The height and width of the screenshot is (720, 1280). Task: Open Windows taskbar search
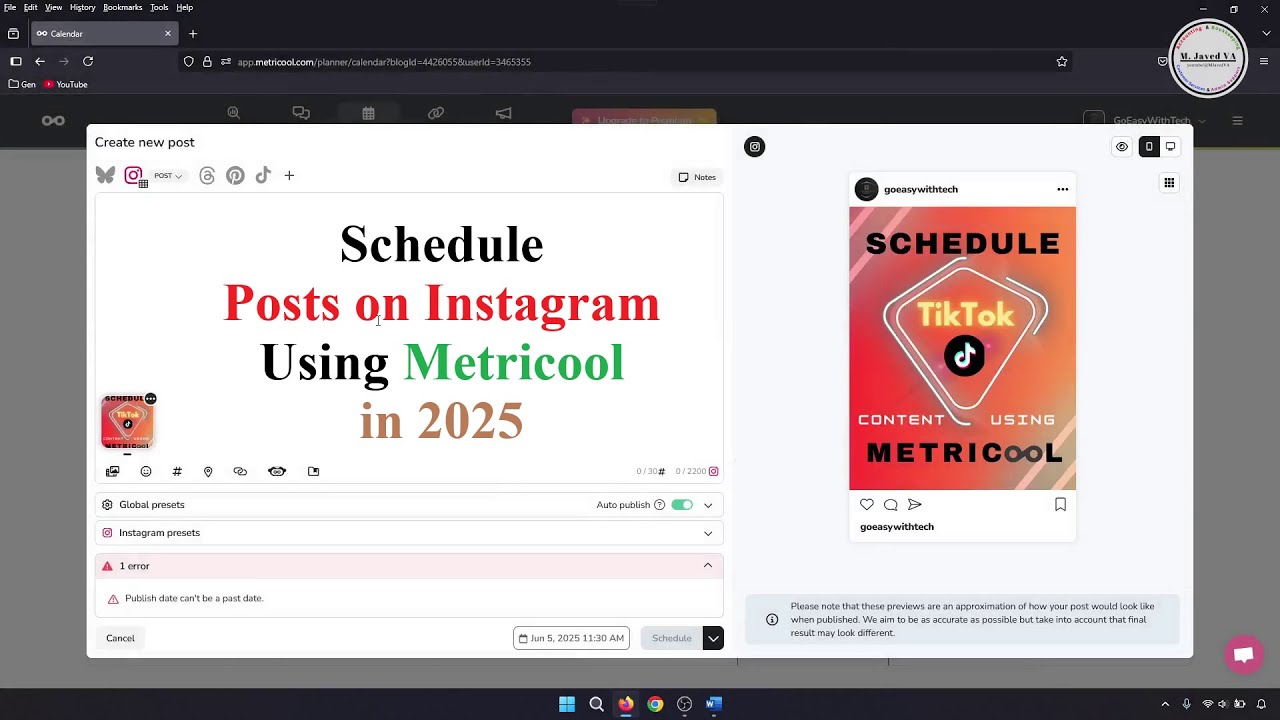596,704
